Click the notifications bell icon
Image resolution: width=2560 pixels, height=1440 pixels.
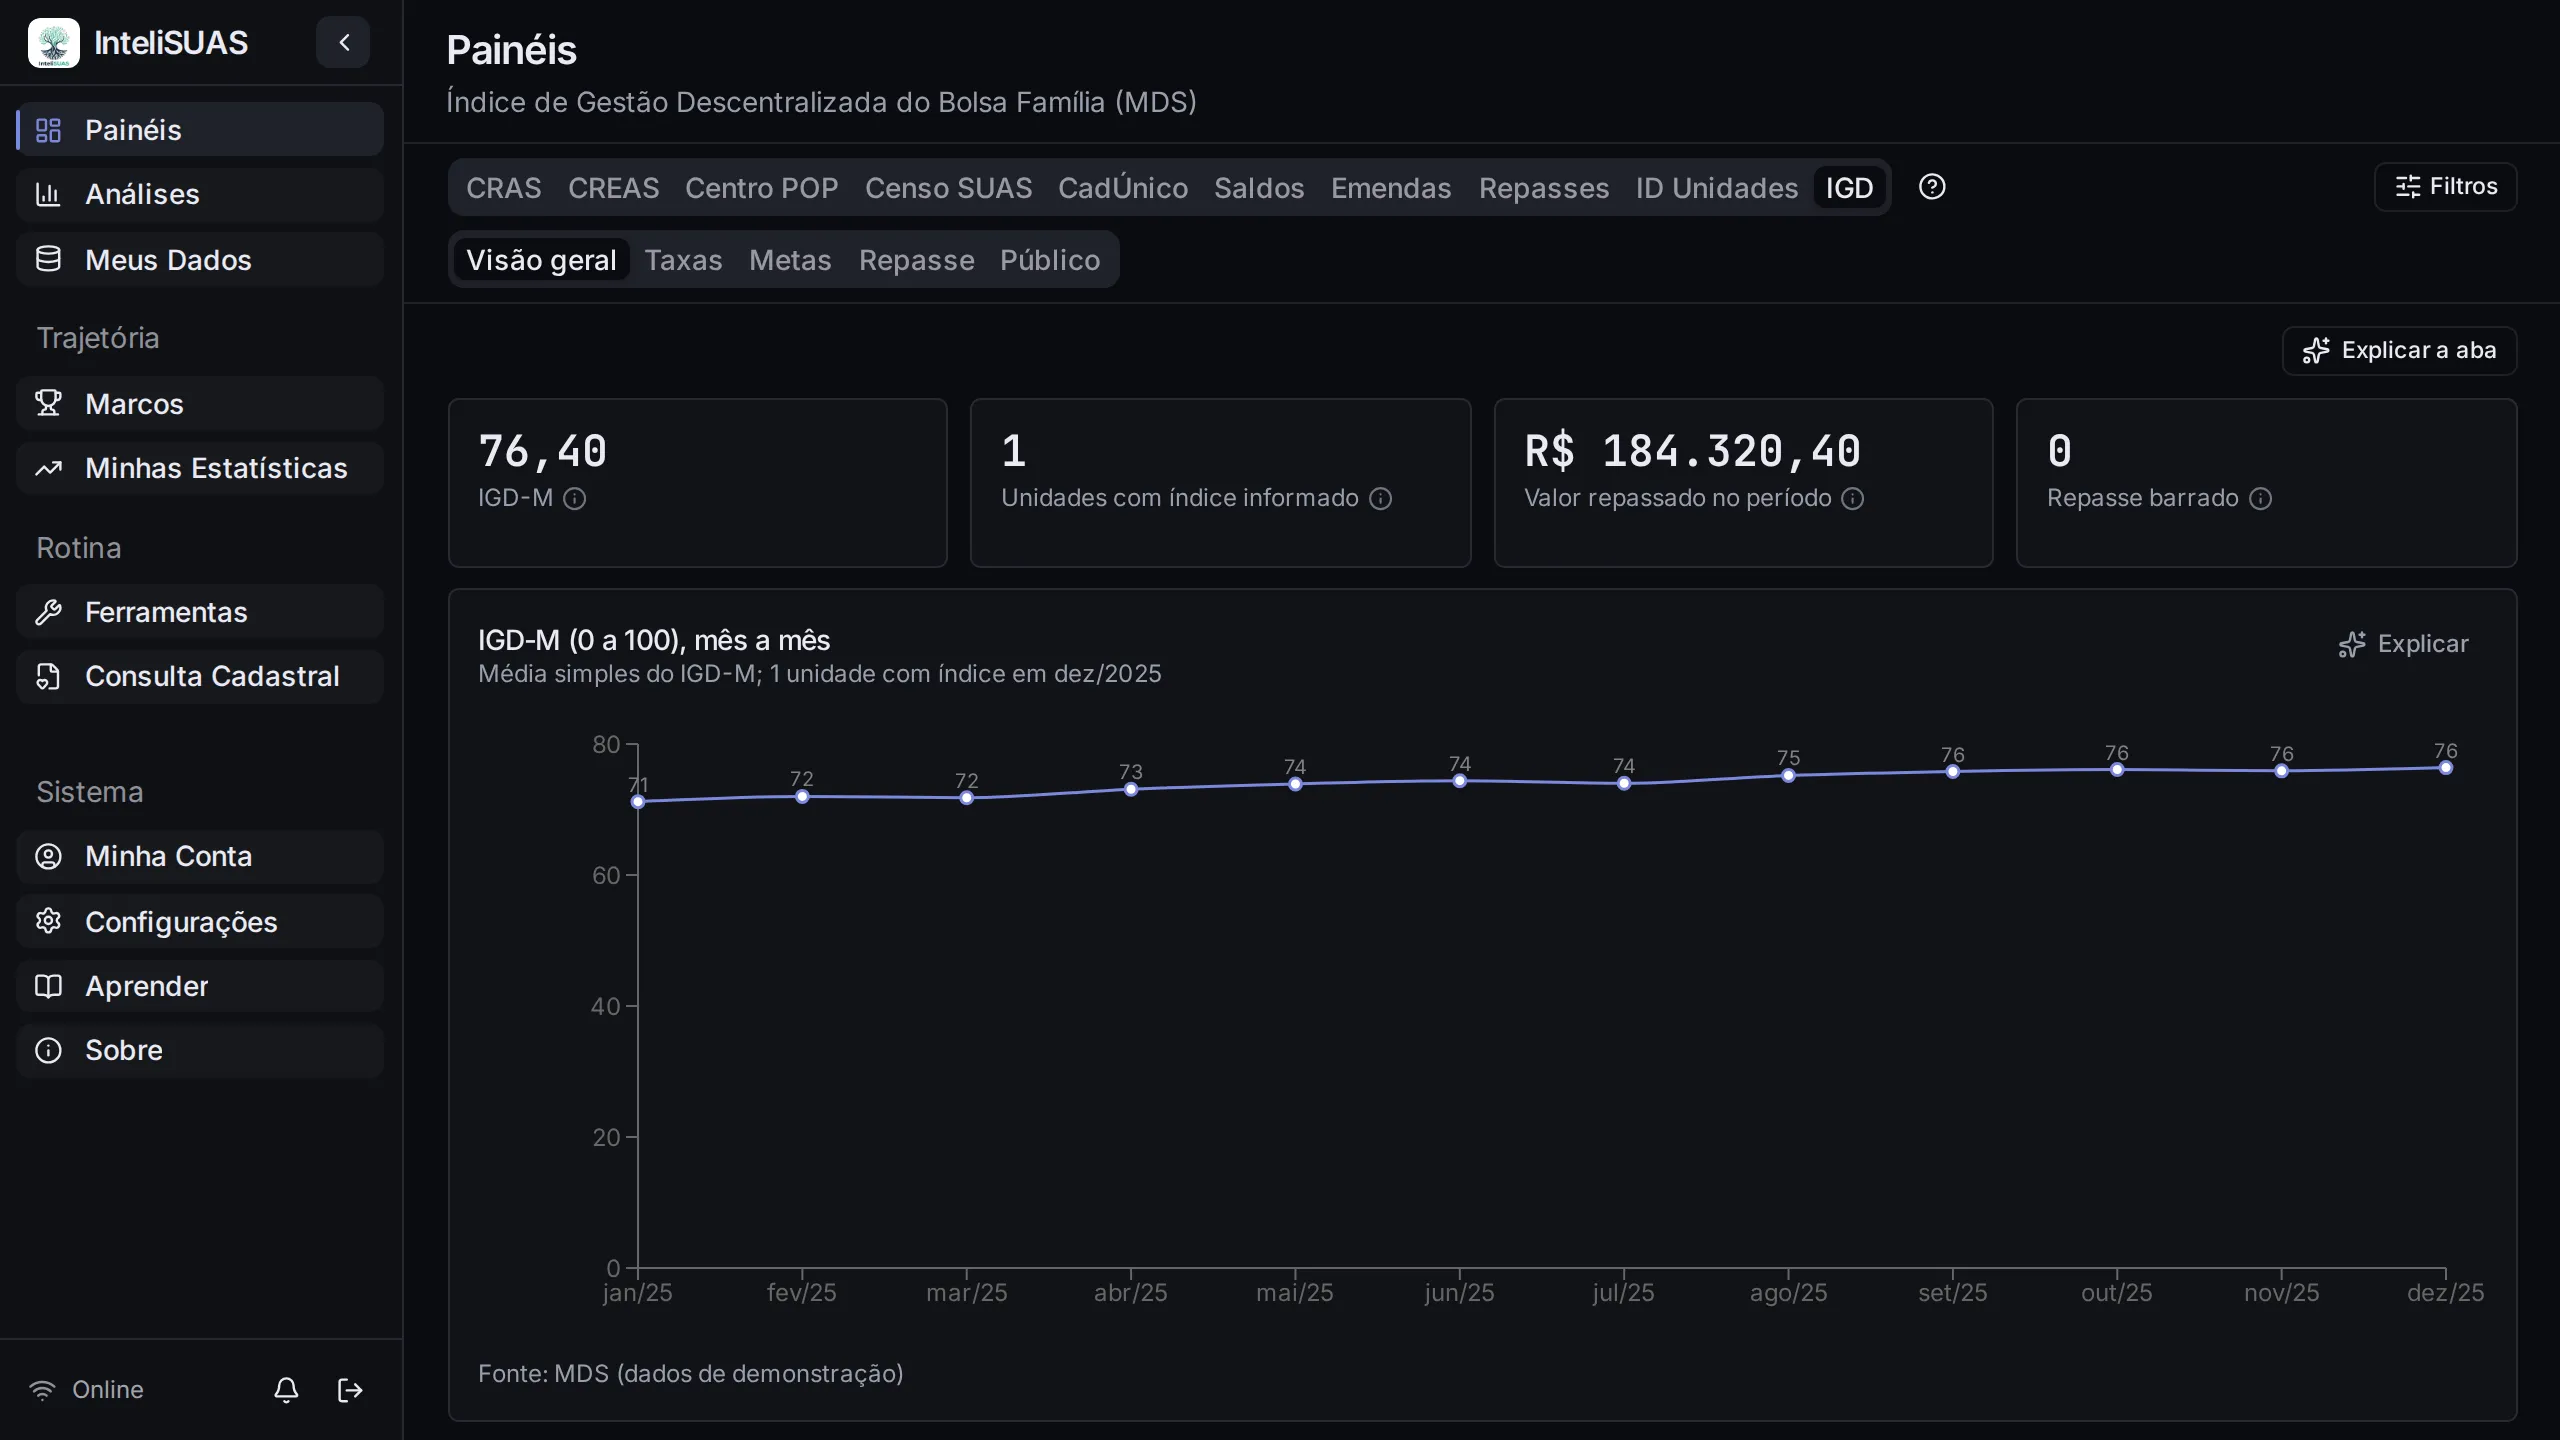(286, 1390)
